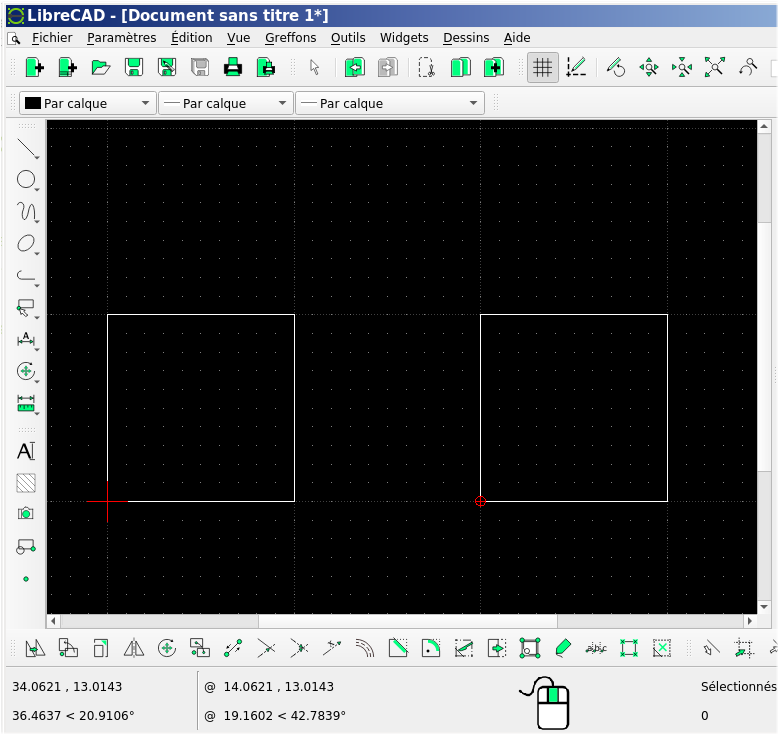
Task: Cut selection with the scissors icon
Action: (427, 67)
